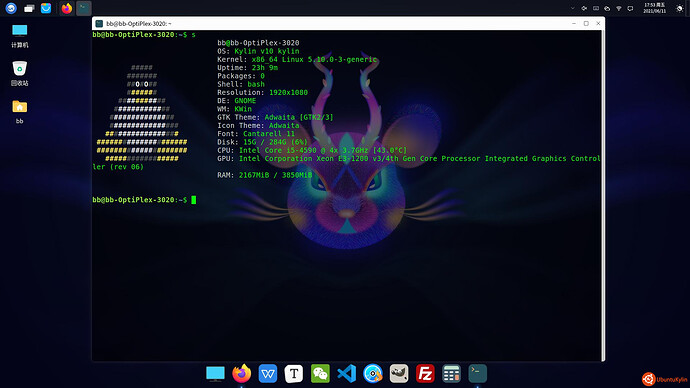The image size is (690, 388).
Task: Open the Wi-Fi network tray icon
Action: [619, 8]
